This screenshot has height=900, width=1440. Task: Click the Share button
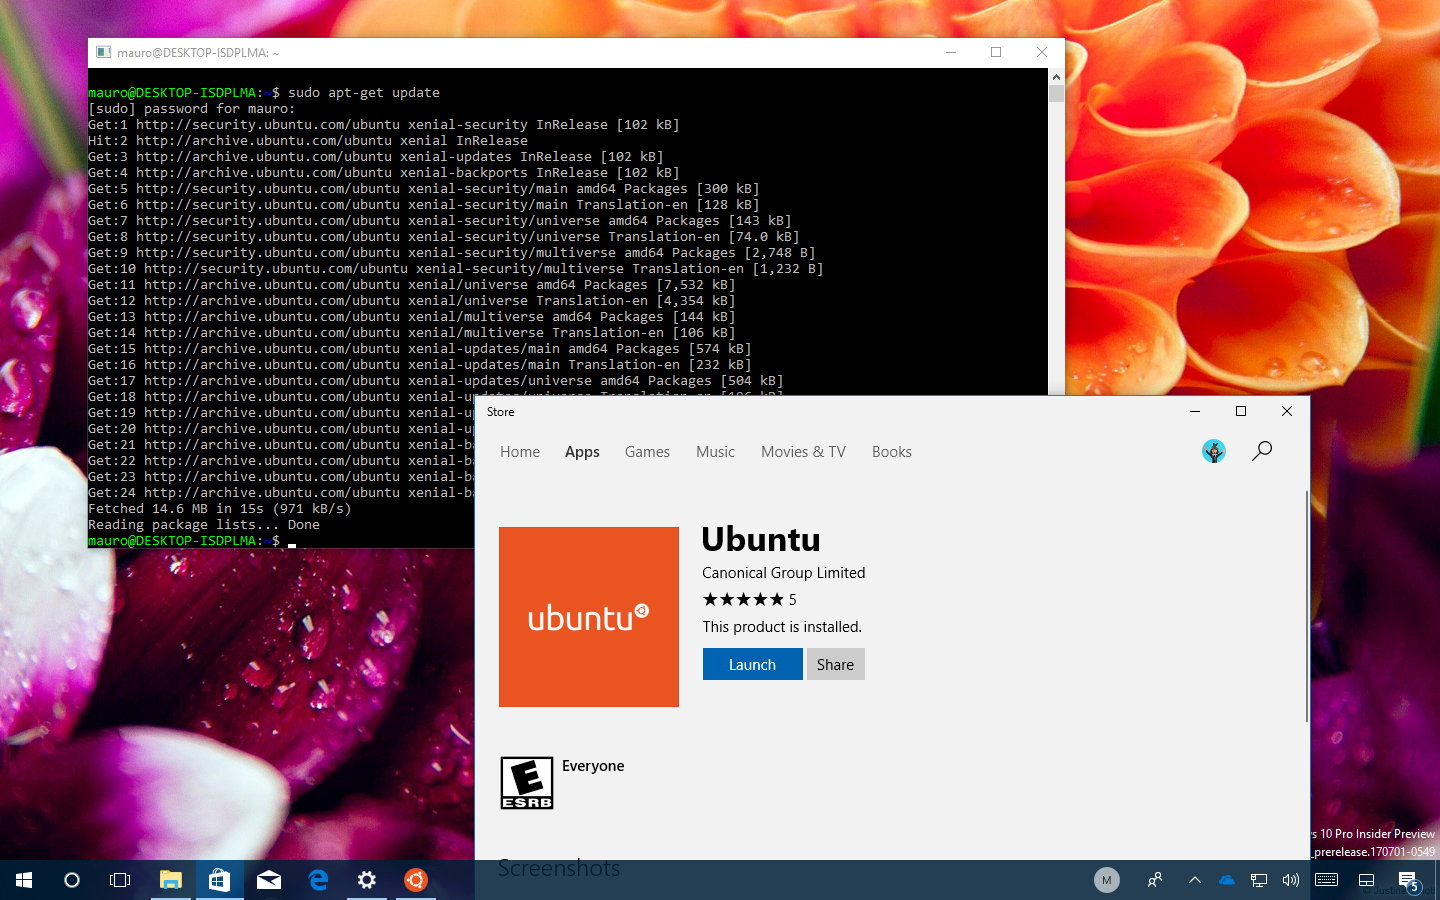836,664
